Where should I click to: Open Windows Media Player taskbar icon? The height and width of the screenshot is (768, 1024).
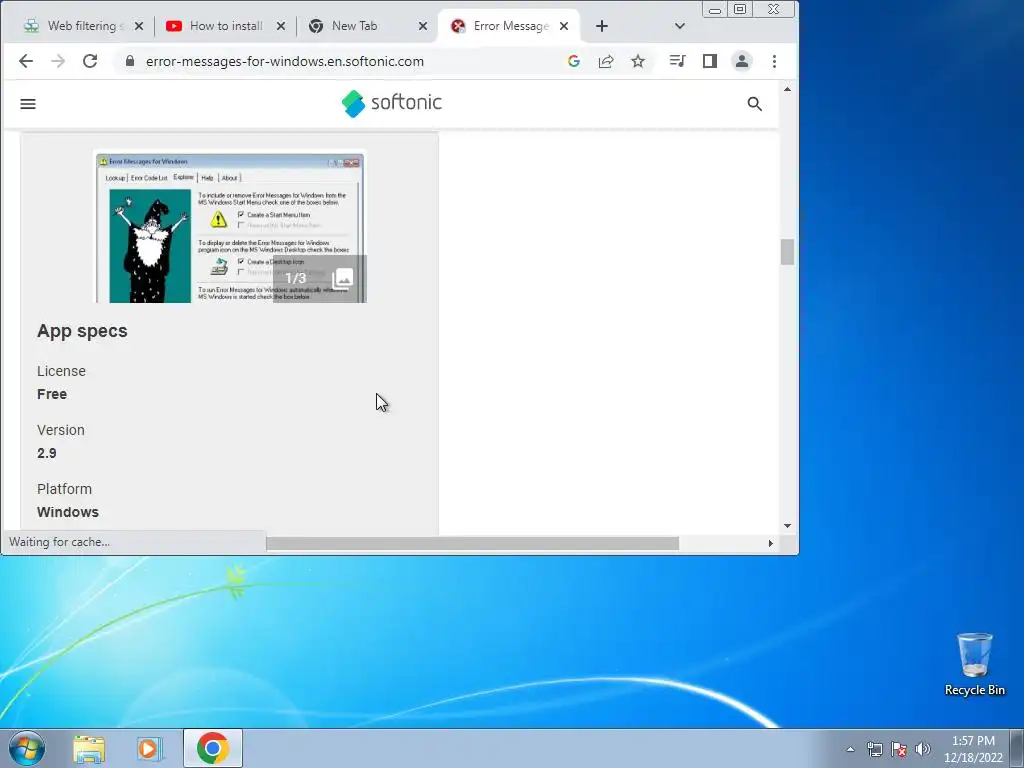(149, 748)
